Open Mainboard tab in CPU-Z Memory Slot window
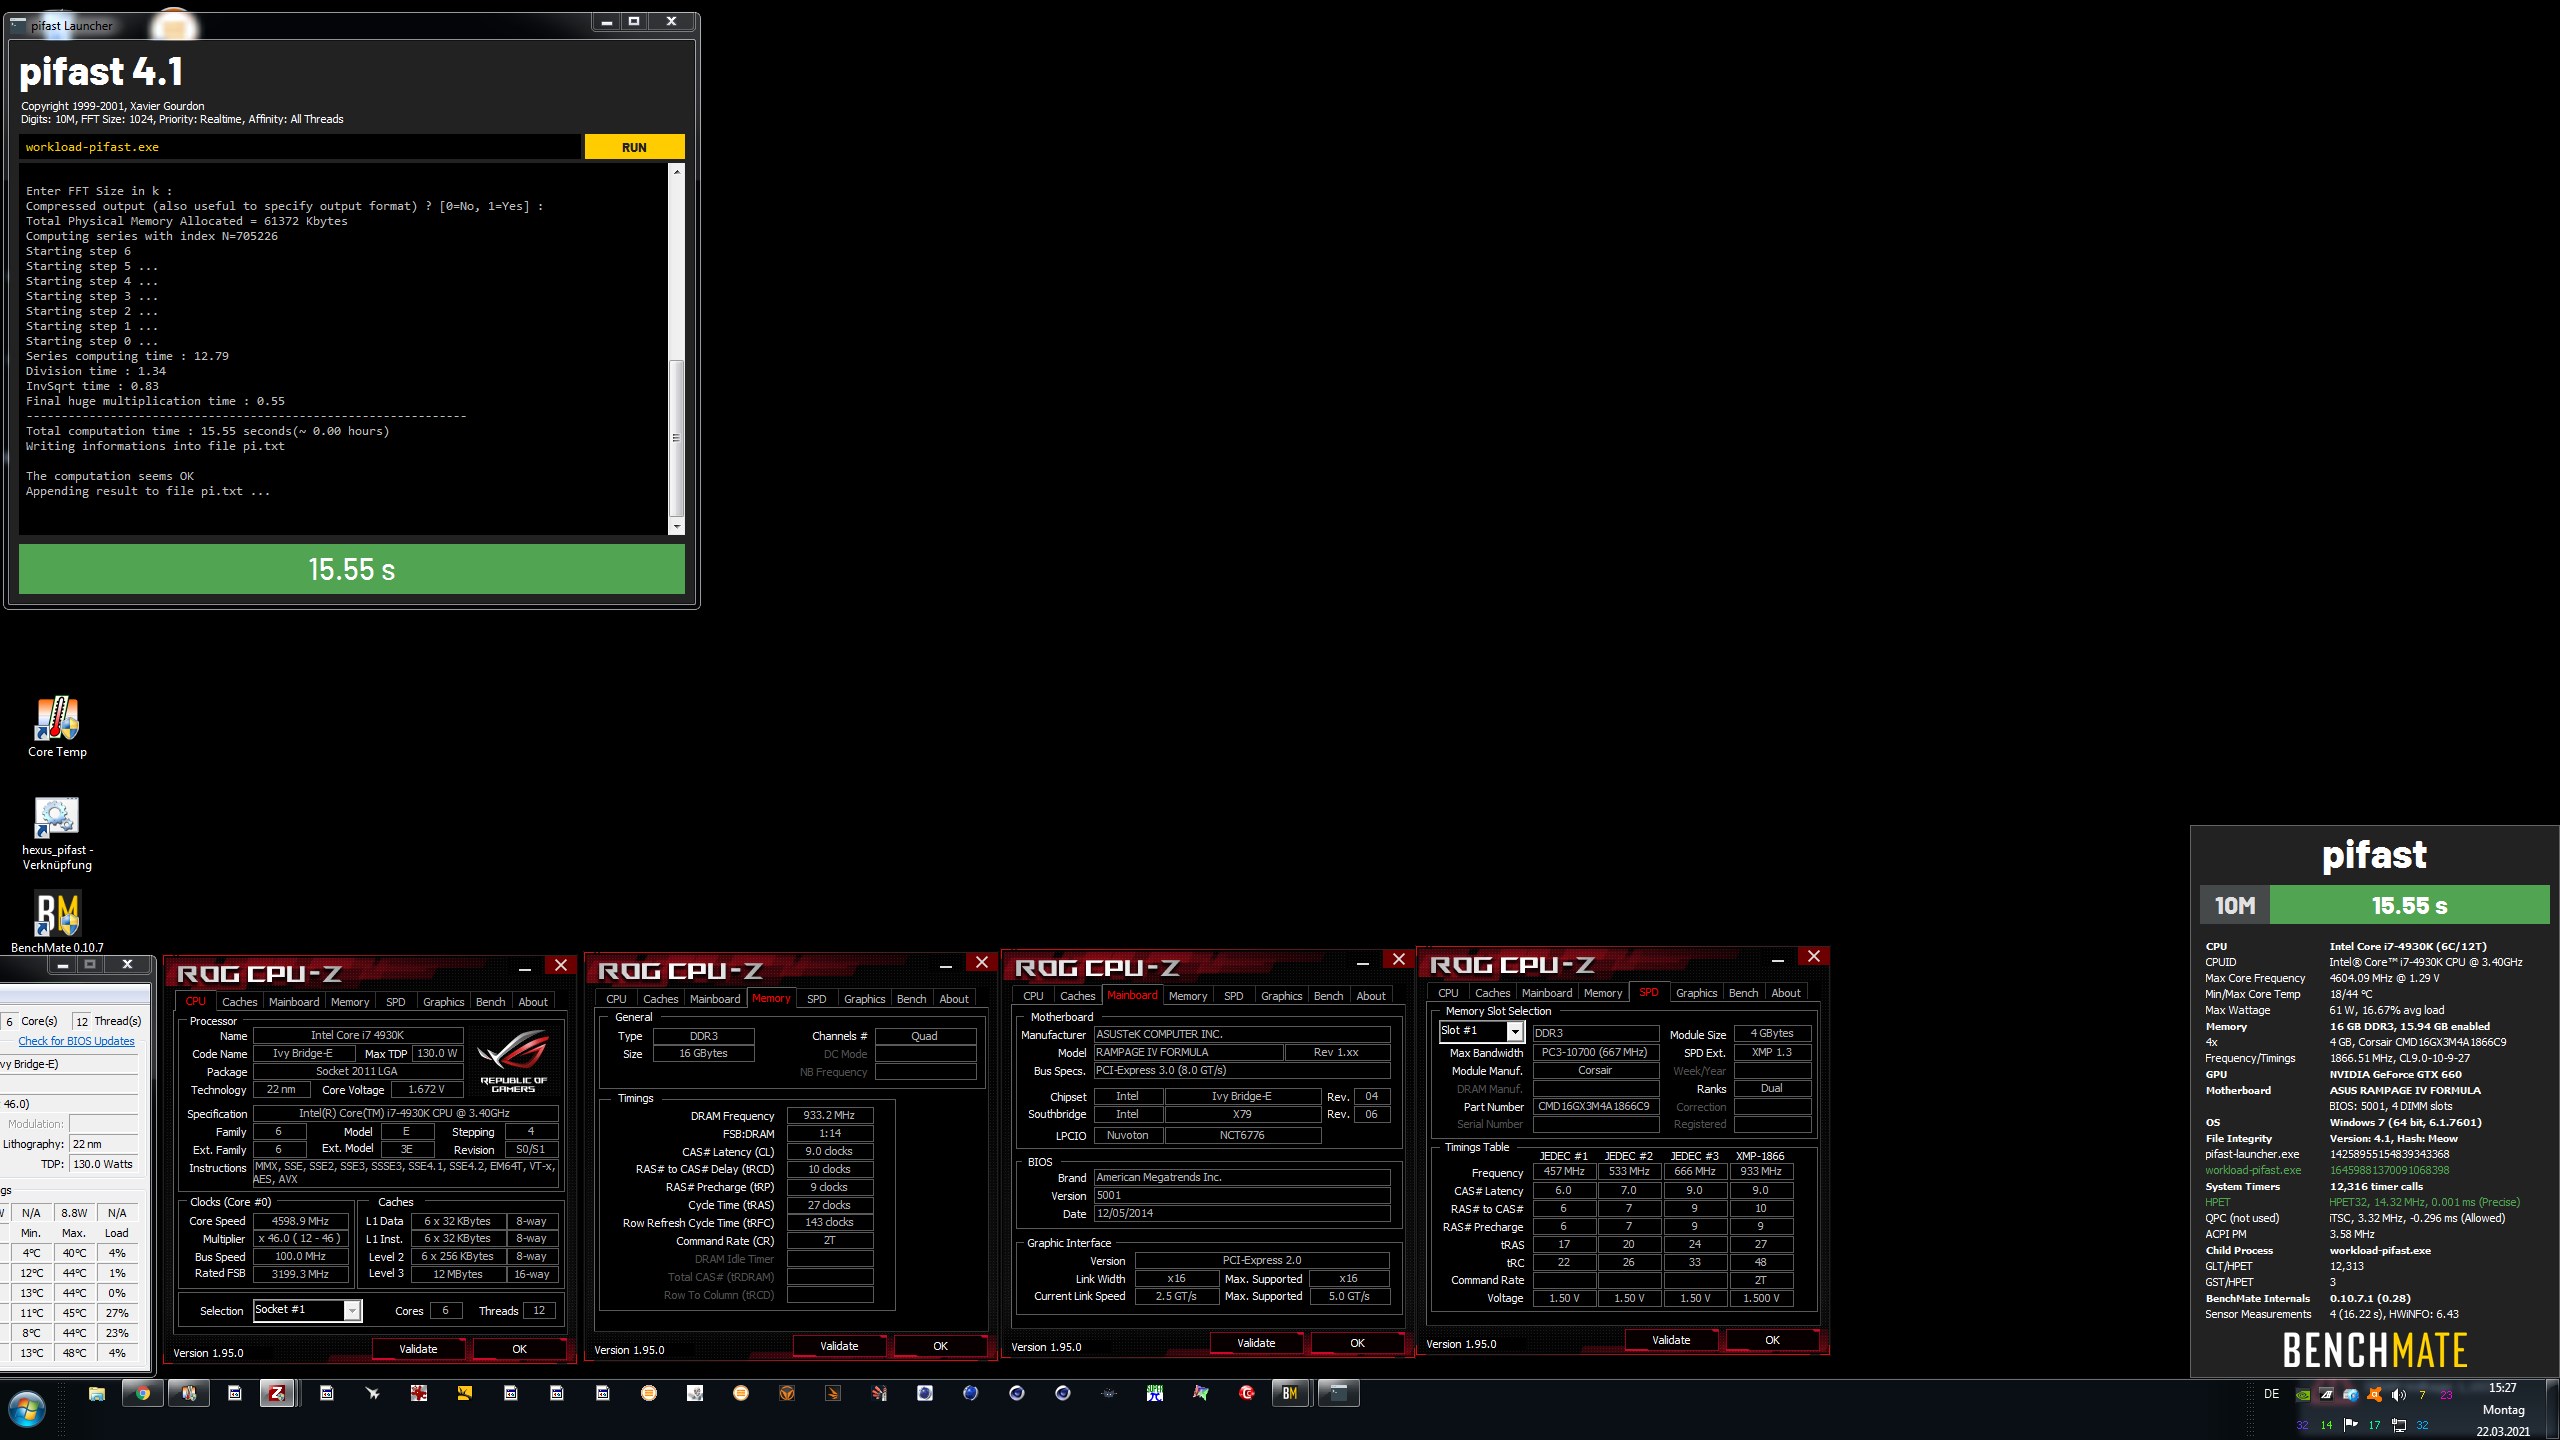This screenshot has width=2560, height=1440. pos(1547,993)
